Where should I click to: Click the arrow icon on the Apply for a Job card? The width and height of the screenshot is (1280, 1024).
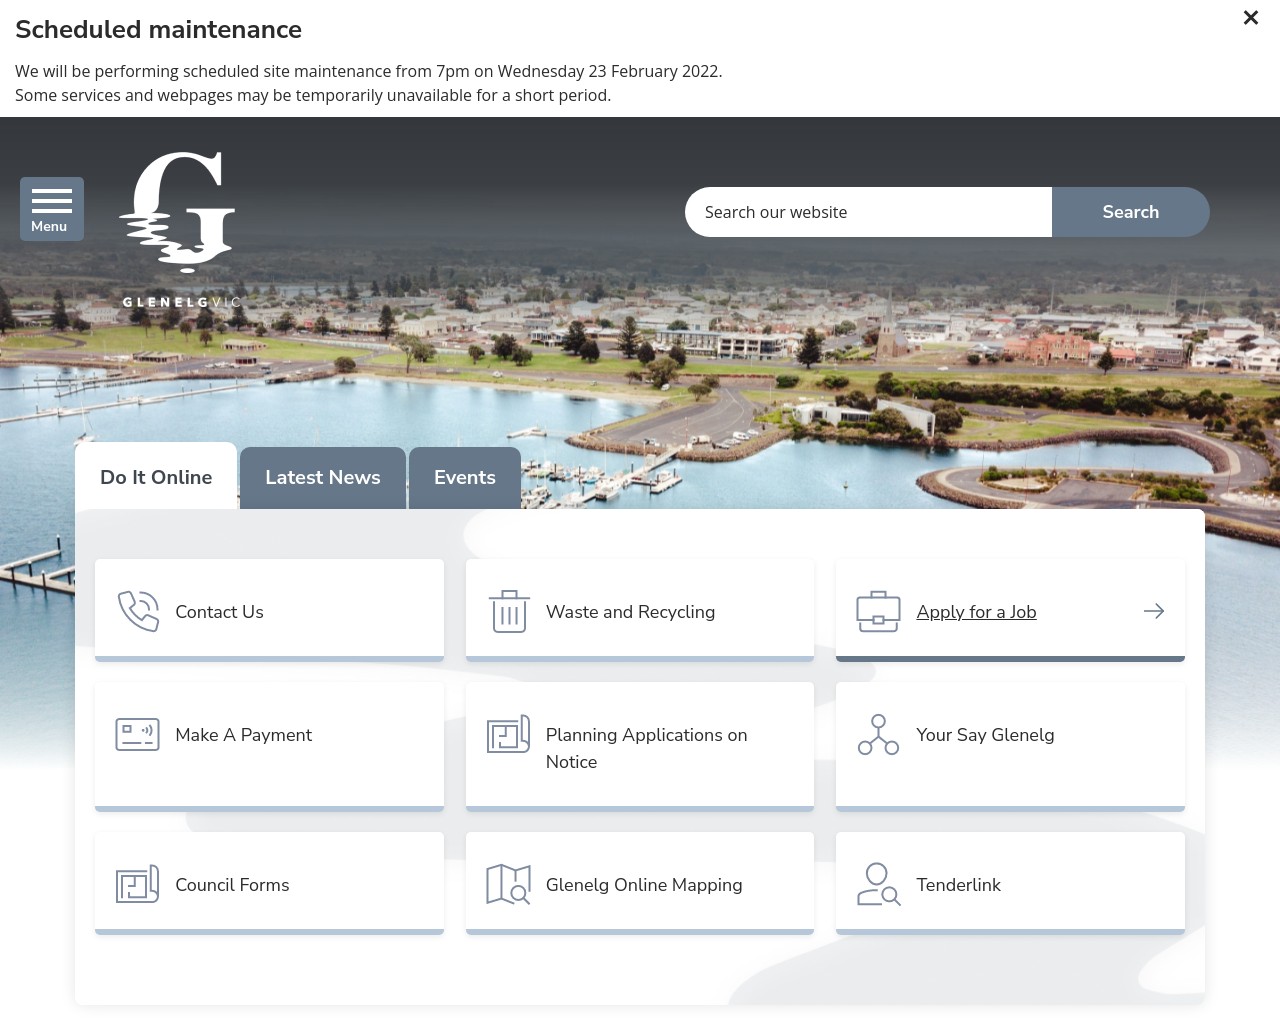(1154, 611)
